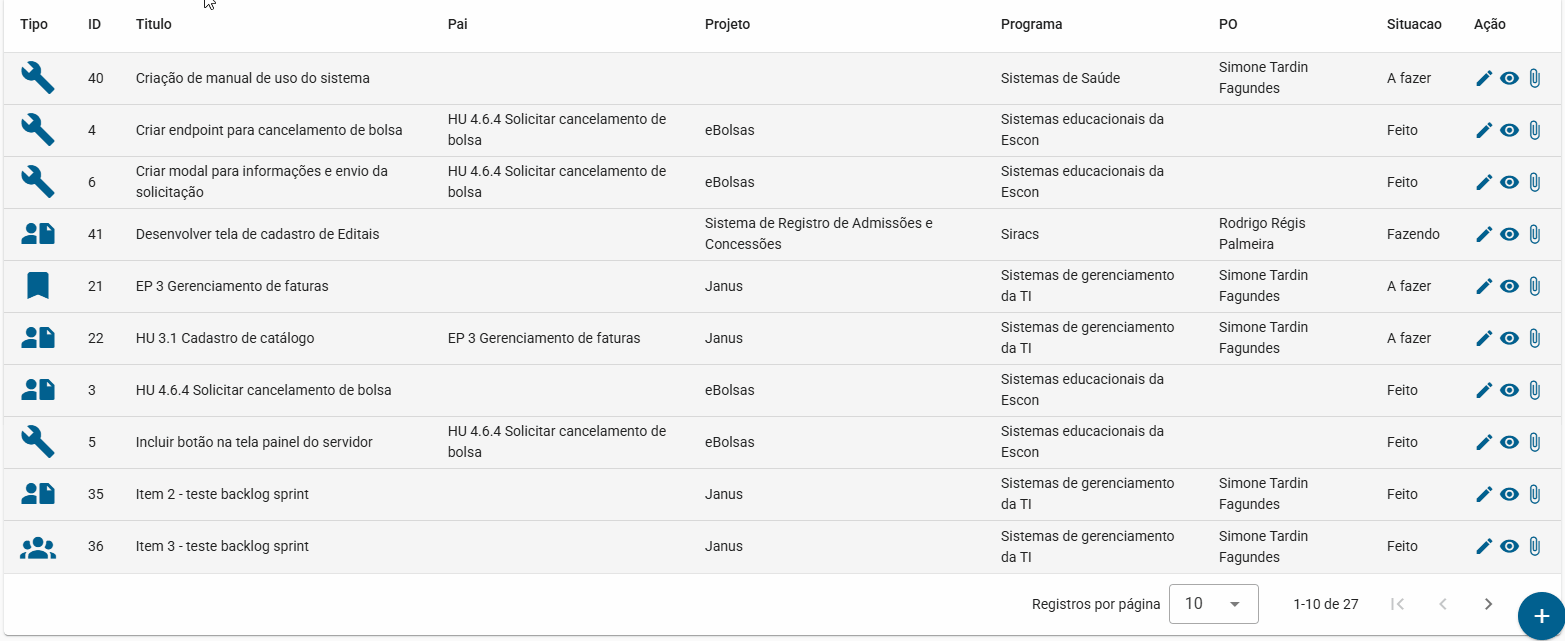Click the pencil icon for item 41
Viewport: 1565px width, 641px height.
pos(1484,234)
